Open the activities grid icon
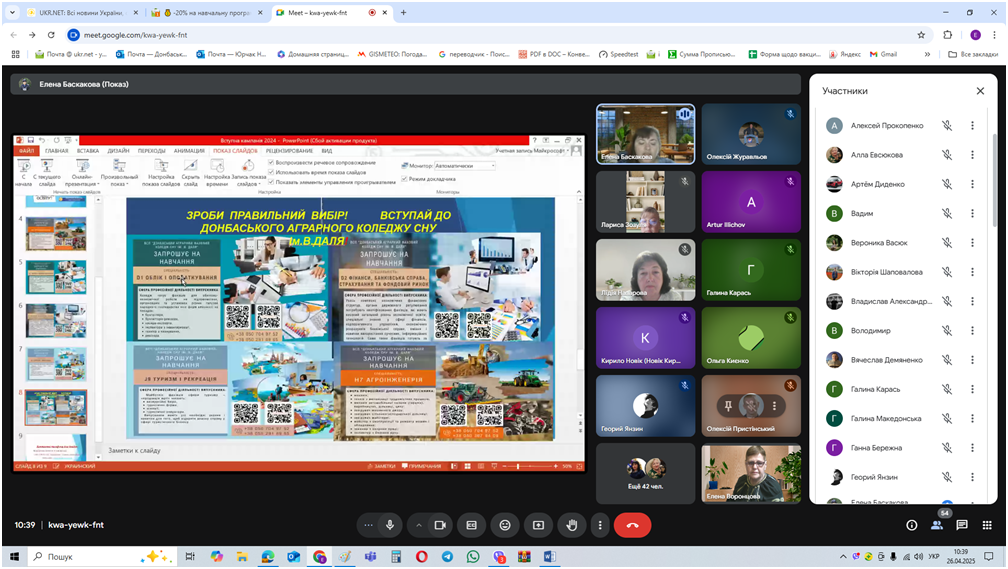The height and width of the screenshot is (569, 1008). tap(987, 525)
